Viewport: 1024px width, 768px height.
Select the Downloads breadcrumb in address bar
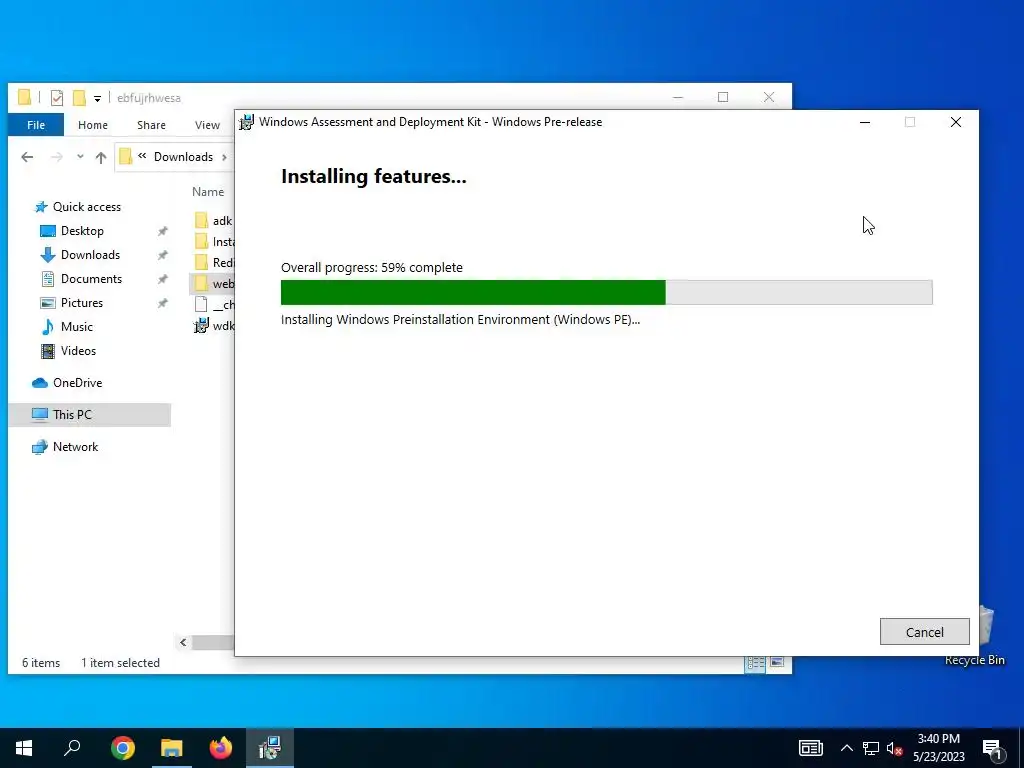tap(183, 157)
